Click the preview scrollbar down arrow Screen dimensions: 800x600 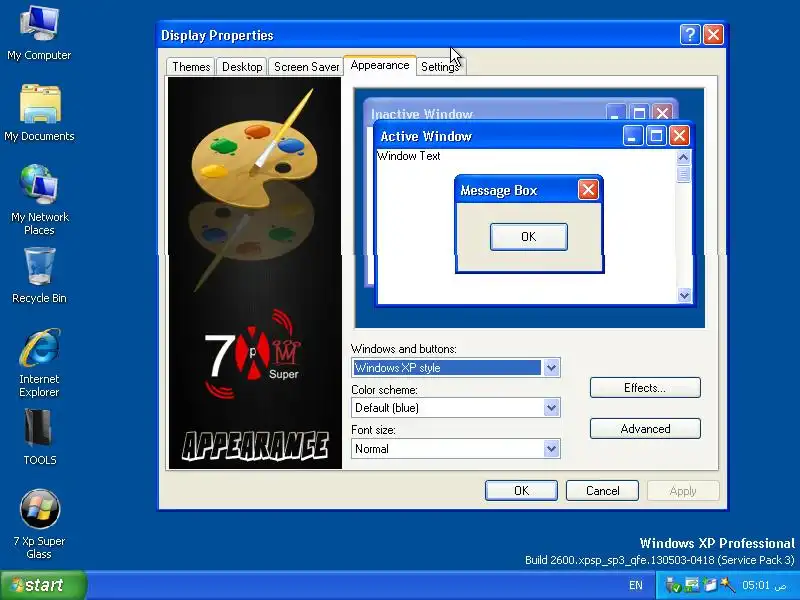pyautogui.click(x=684, y=295)
